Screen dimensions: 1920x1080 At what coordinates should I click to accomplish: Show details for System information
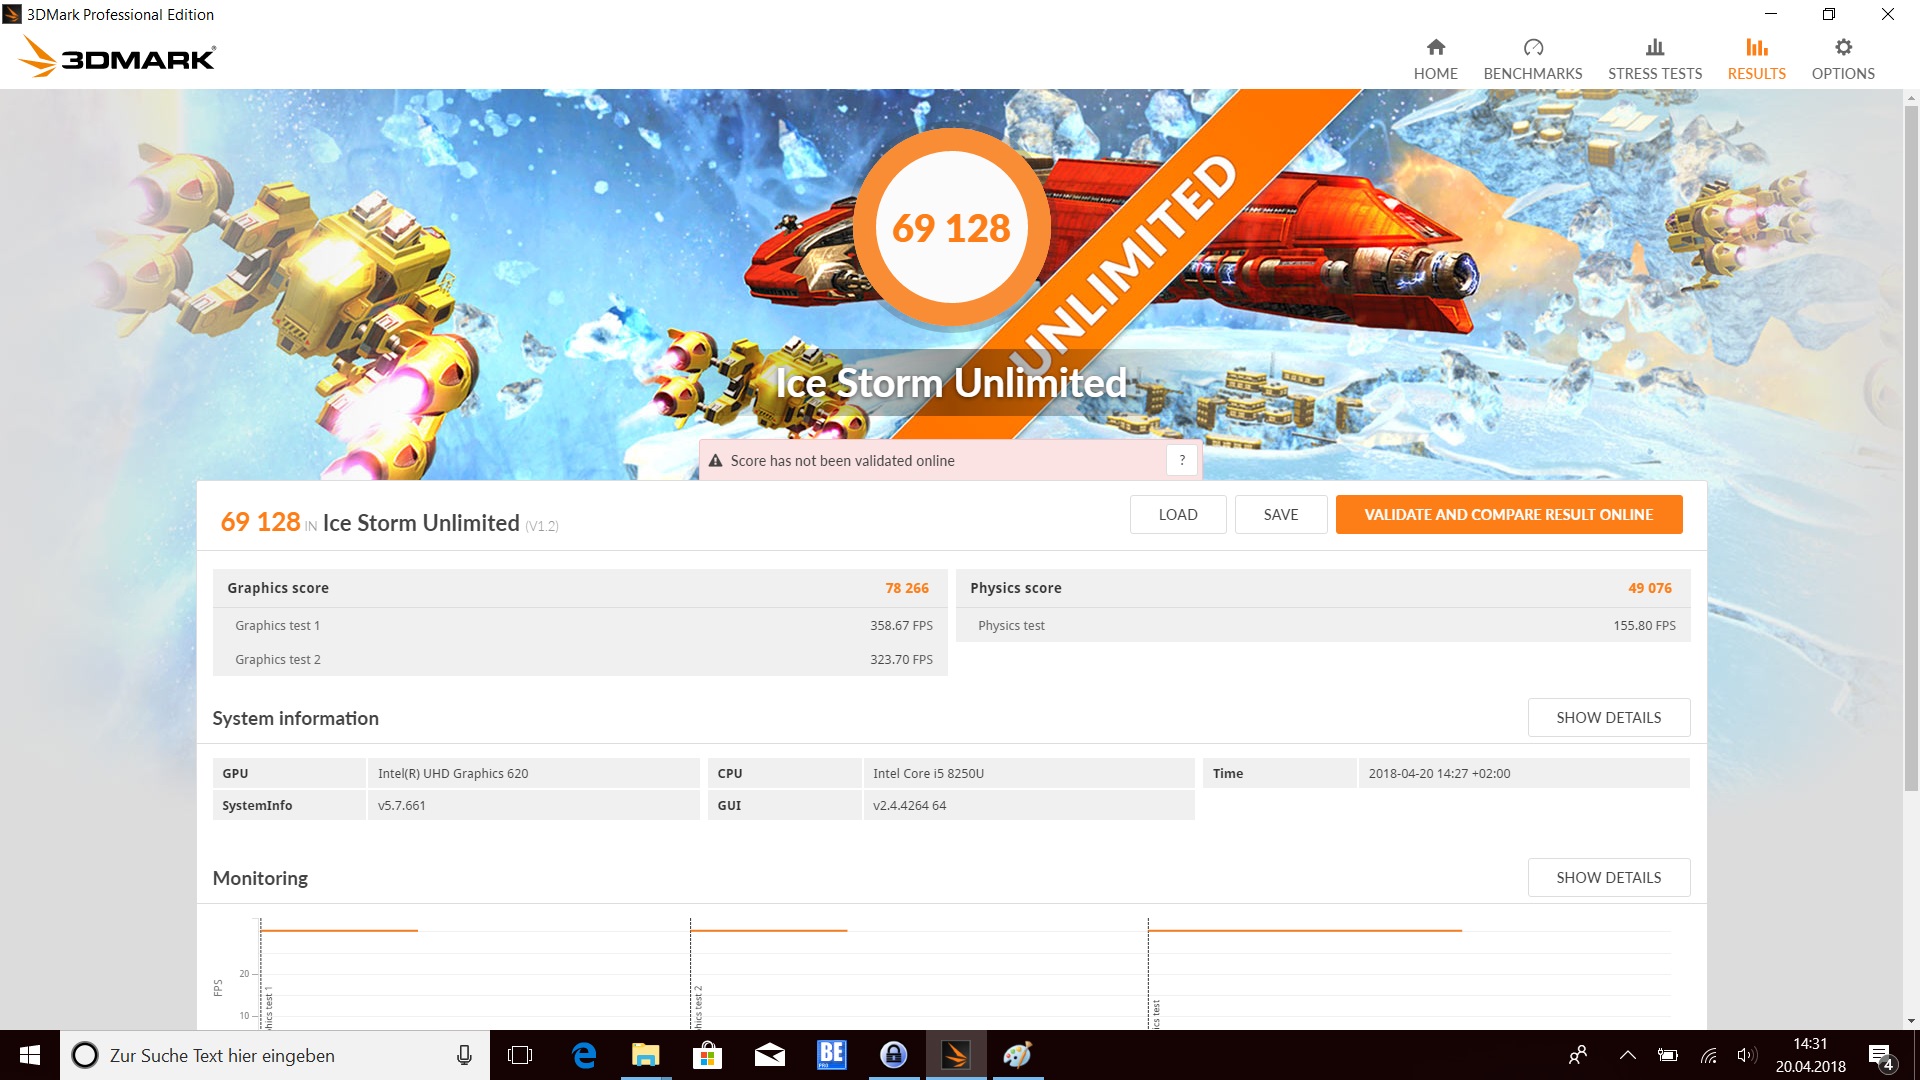tap(1608, 718)
